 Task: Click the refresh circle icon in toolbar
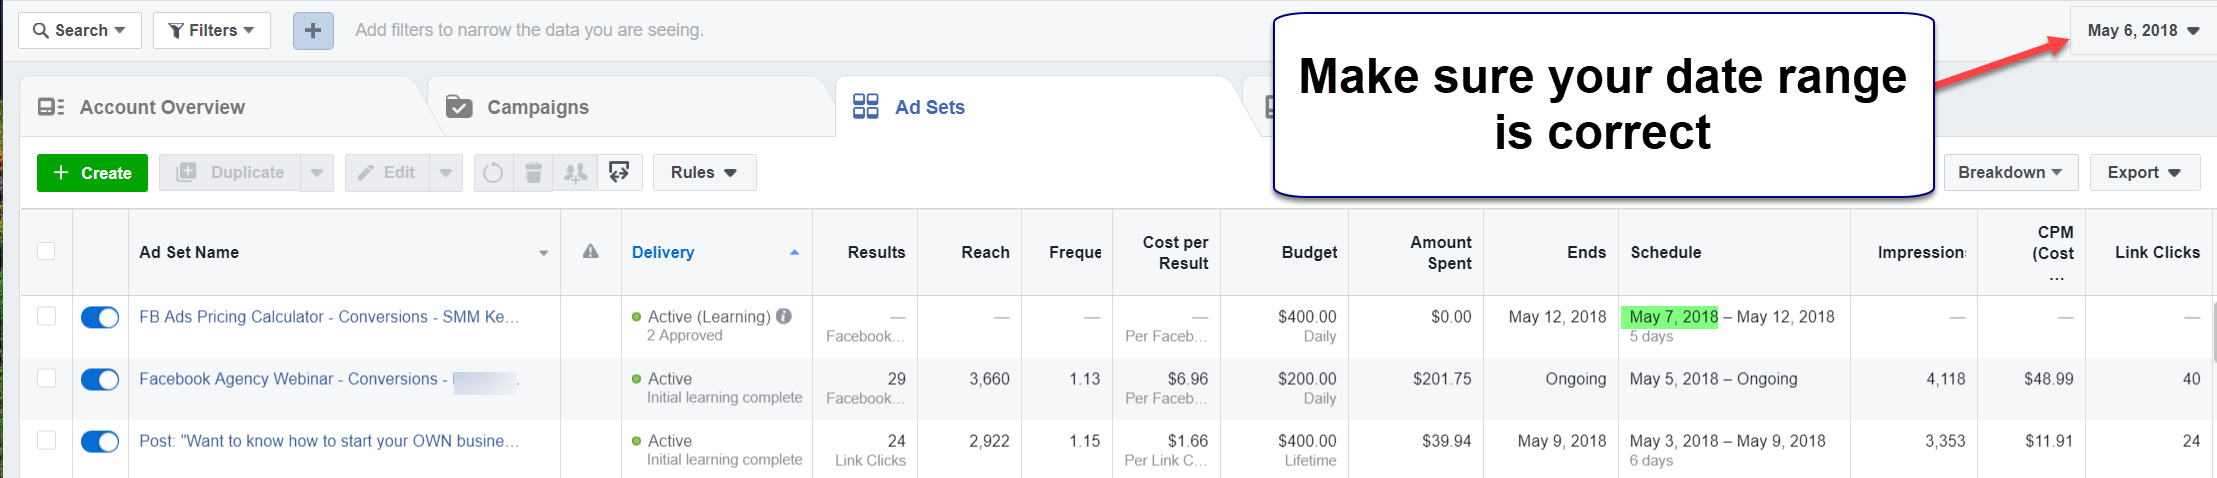(493, 173)
